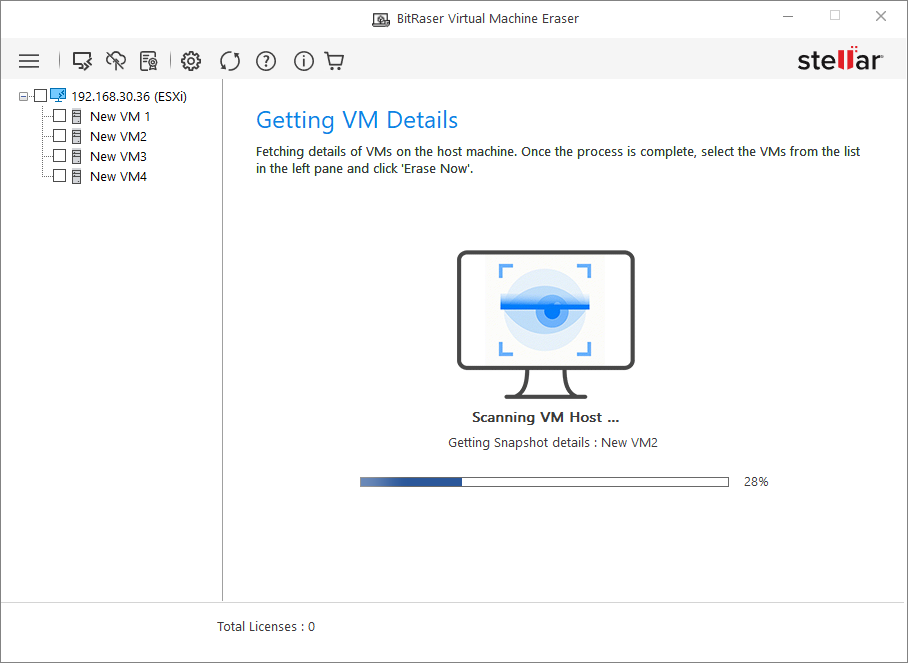The image size is (908, 663).
Task: Select New VM4 in the tree
Action: tap(118, 177)
